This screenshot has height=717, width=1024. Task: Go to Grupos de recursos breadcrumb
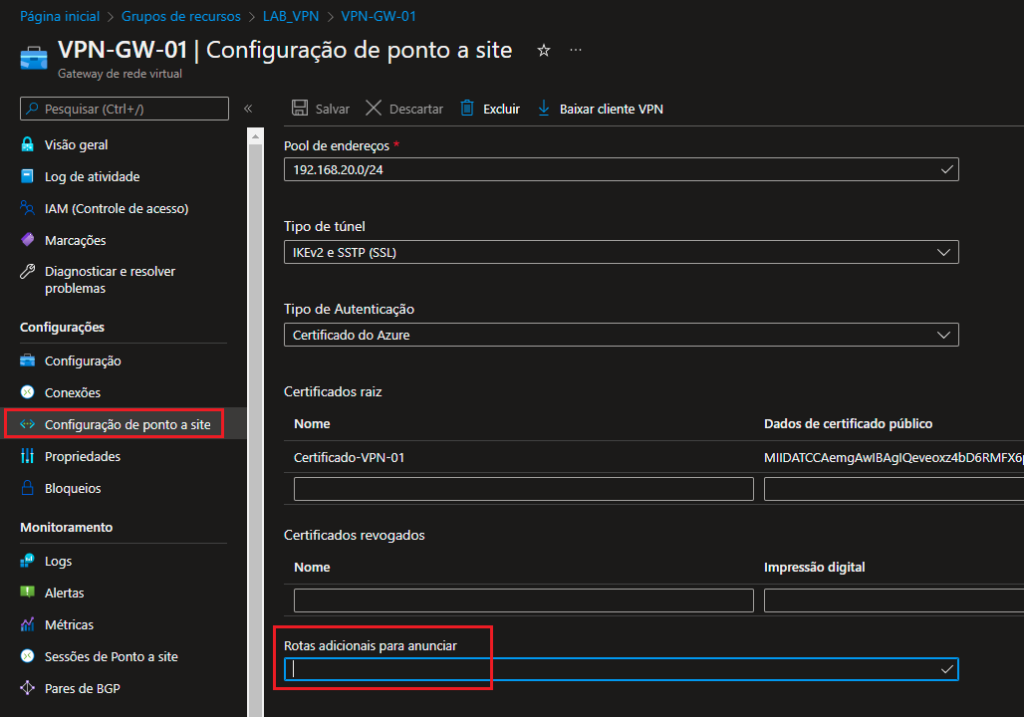(x=180, y=16)
